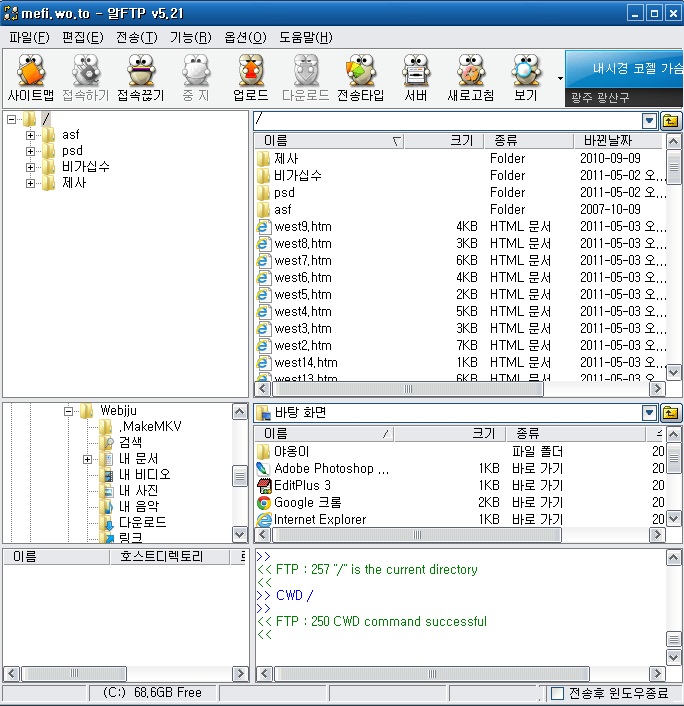This screenshot has height=706, width=684.
Task: Click the 보기 view icon
Action: coord(525,78)
